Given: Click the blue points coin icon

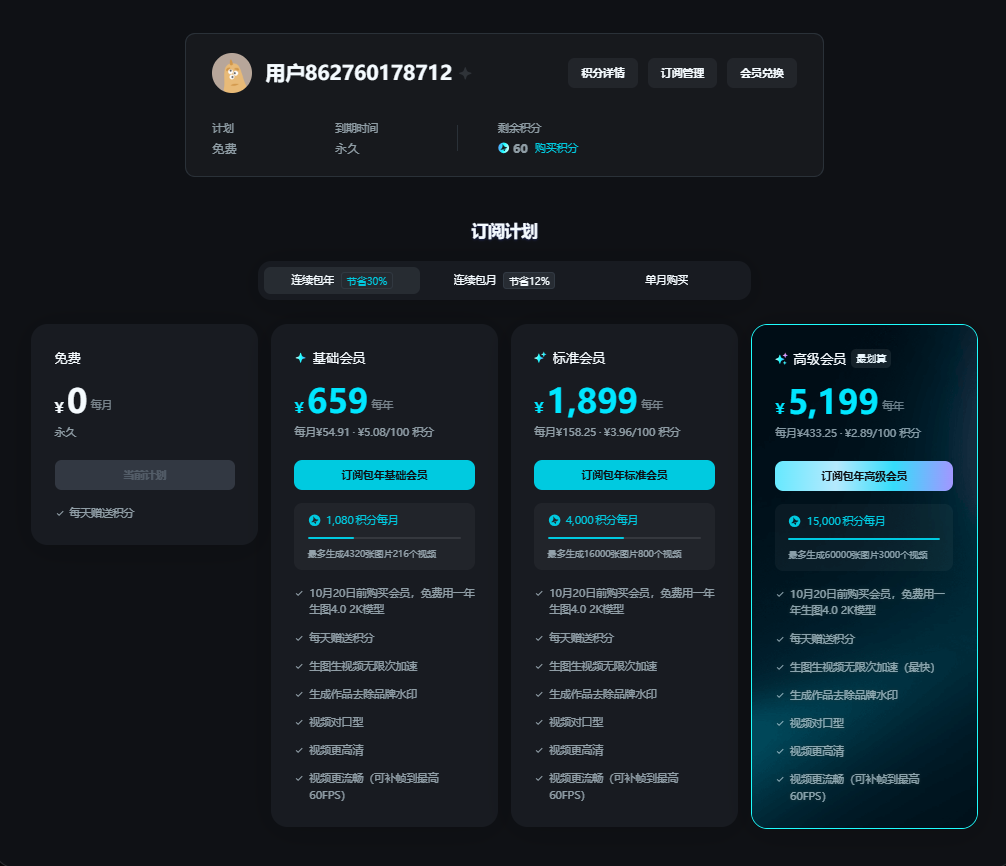Looking at the screenshot, I should [x=503, y=148].
